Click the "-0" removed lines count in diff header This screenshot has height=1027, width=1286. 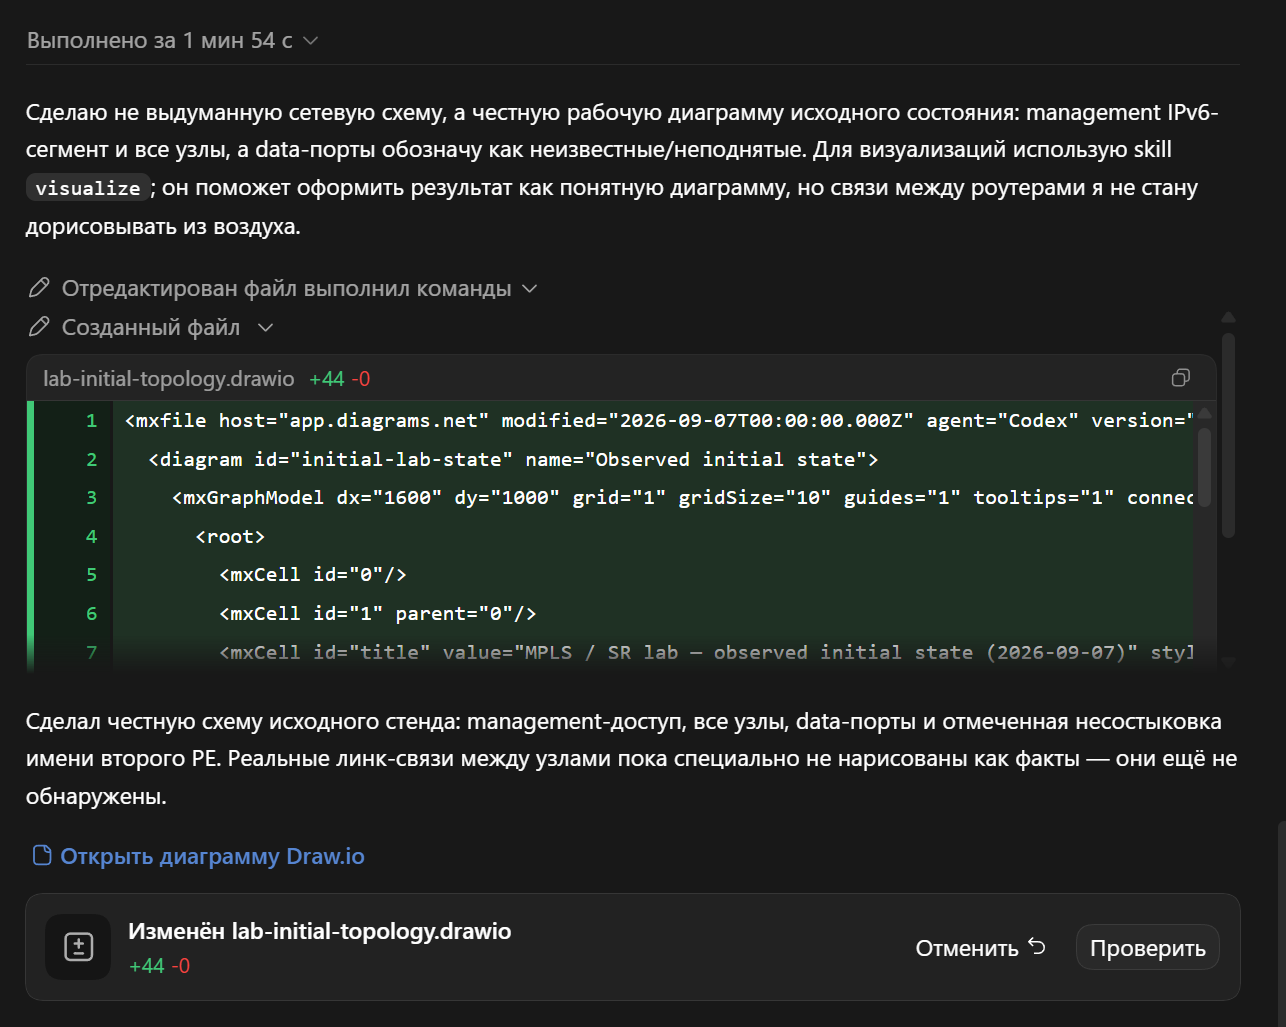361,379
